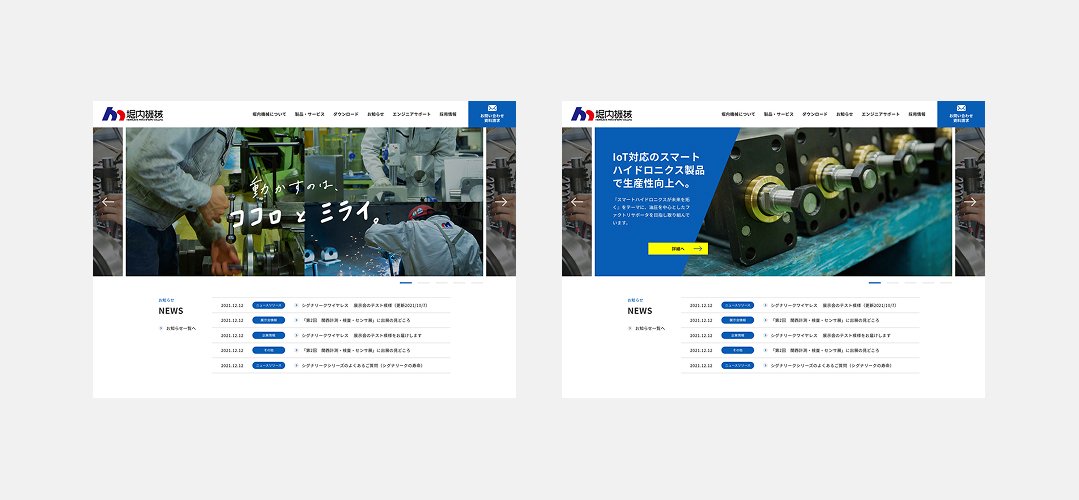This screenshot has width=1079, height=500.
Task: Open 製品・サービス menu on the IoT slide page
Action: pyautogui.click(x=778, y=114)
